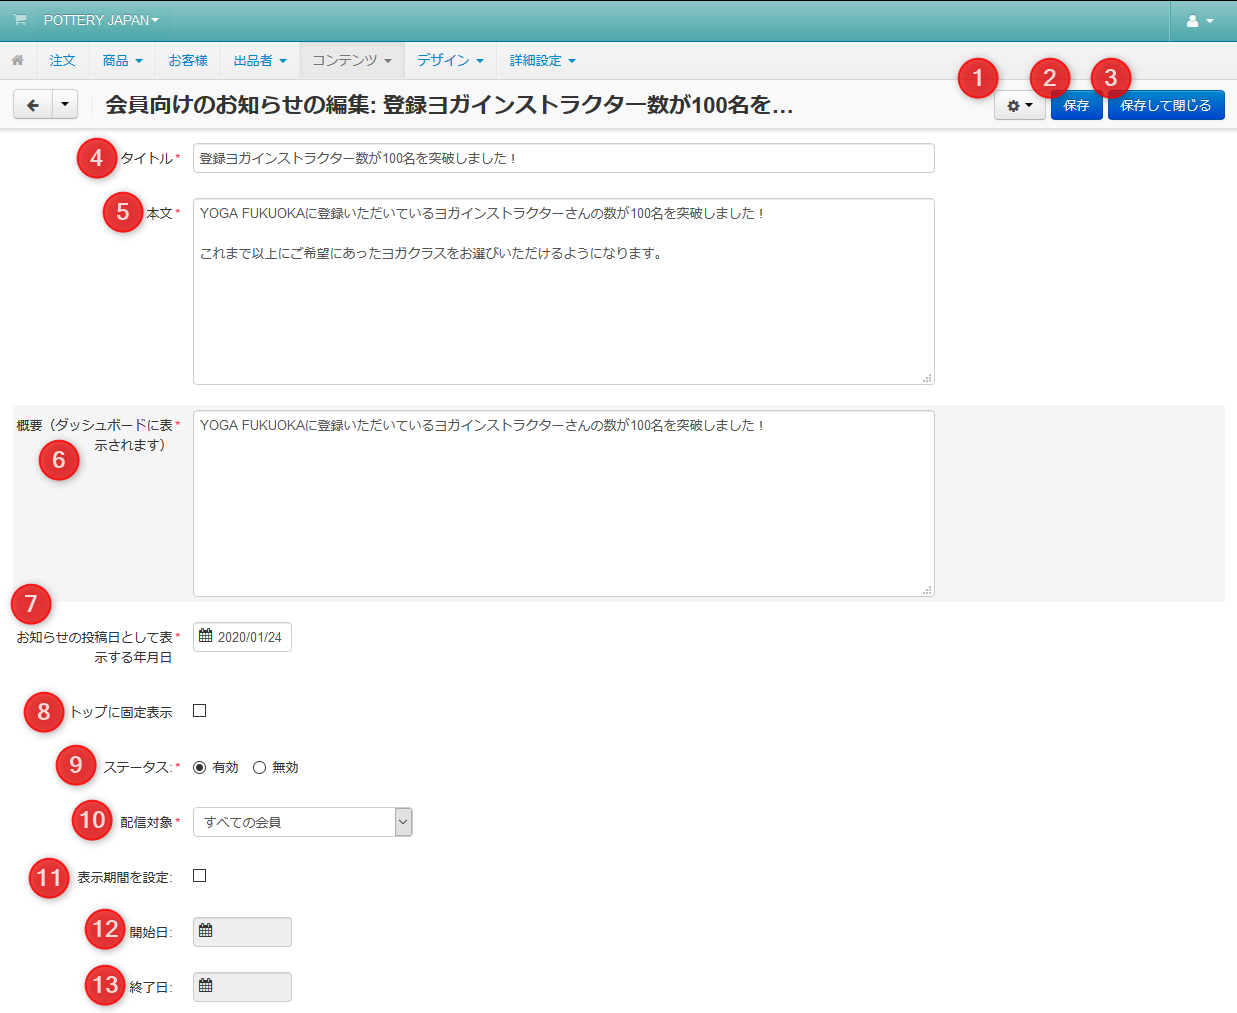Open the 配信対象 dropdown list
1237x1013 pixels.
(x=302, y=822)
